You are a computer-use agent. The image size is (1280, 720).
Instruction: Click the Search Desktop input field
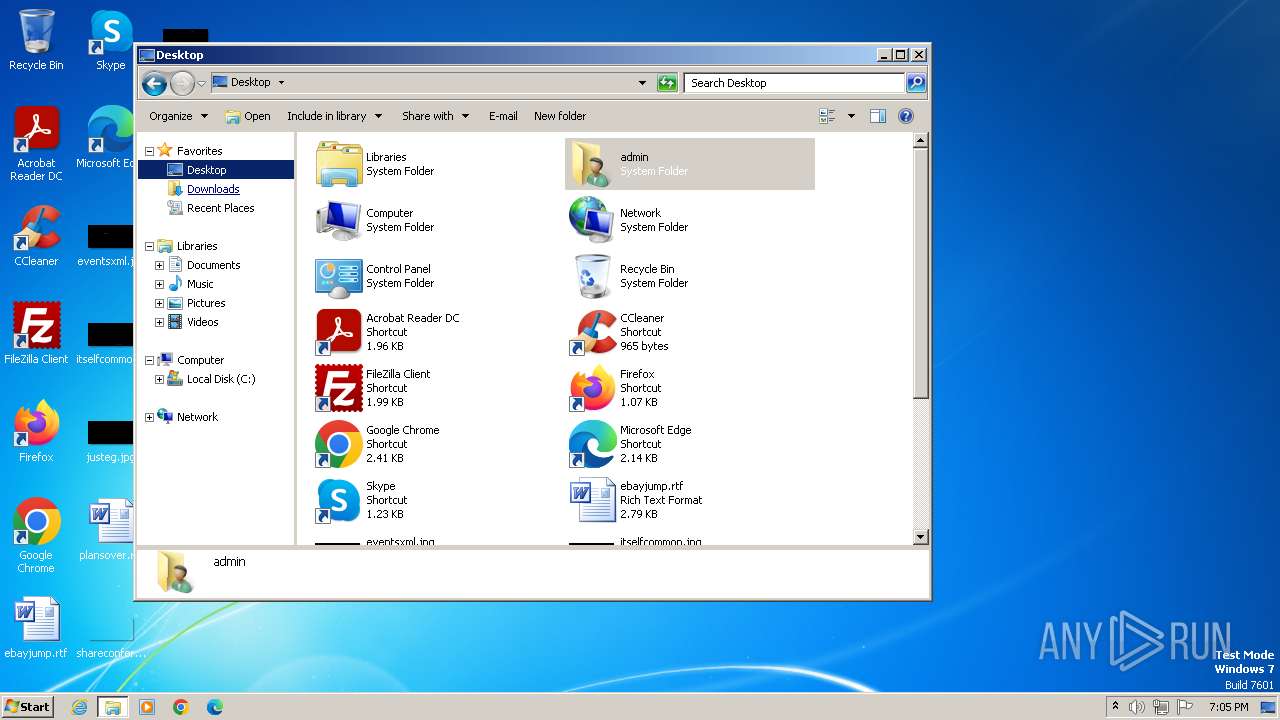coord(794,83)
